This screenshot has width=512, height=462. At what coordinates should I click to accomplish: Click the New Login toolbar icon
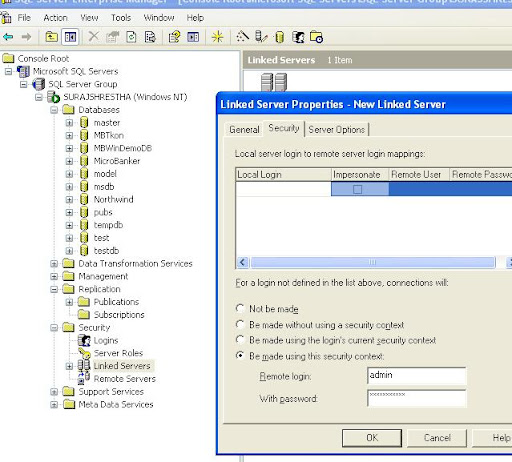[x=298, y=37]
